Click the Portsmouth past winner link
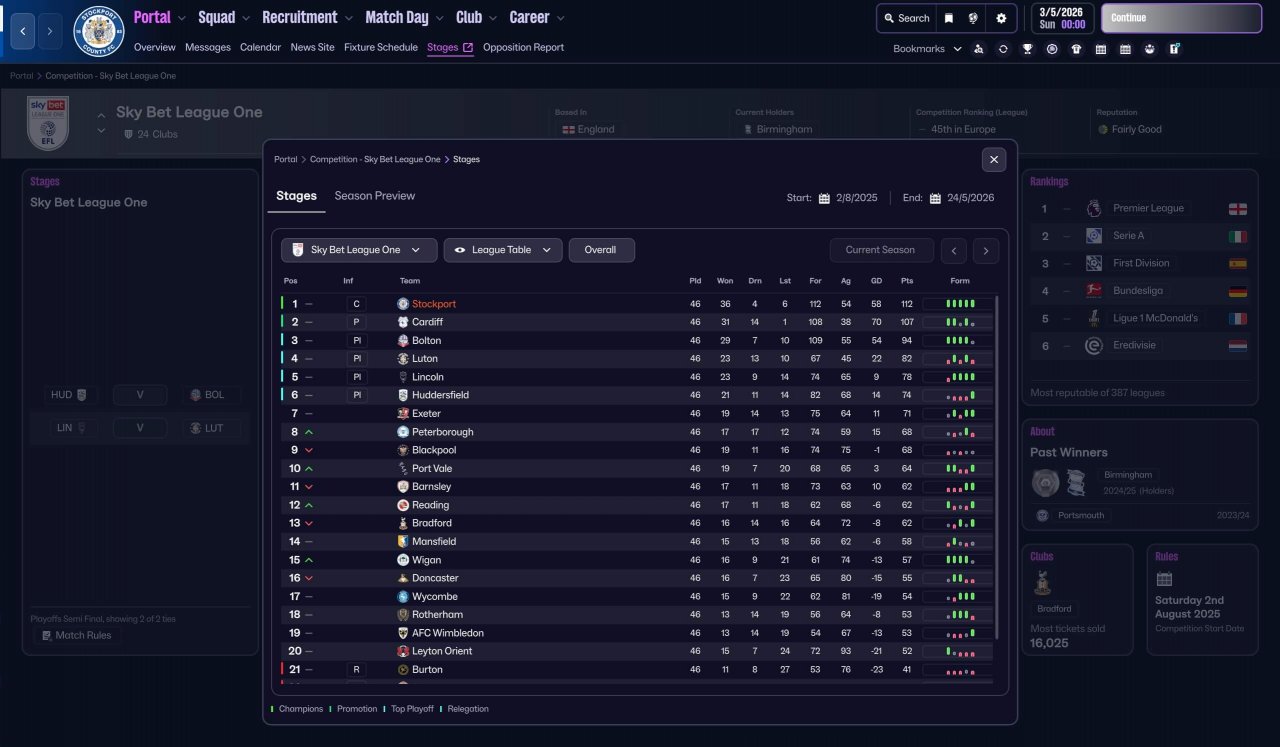 [x=1081, y=515]
